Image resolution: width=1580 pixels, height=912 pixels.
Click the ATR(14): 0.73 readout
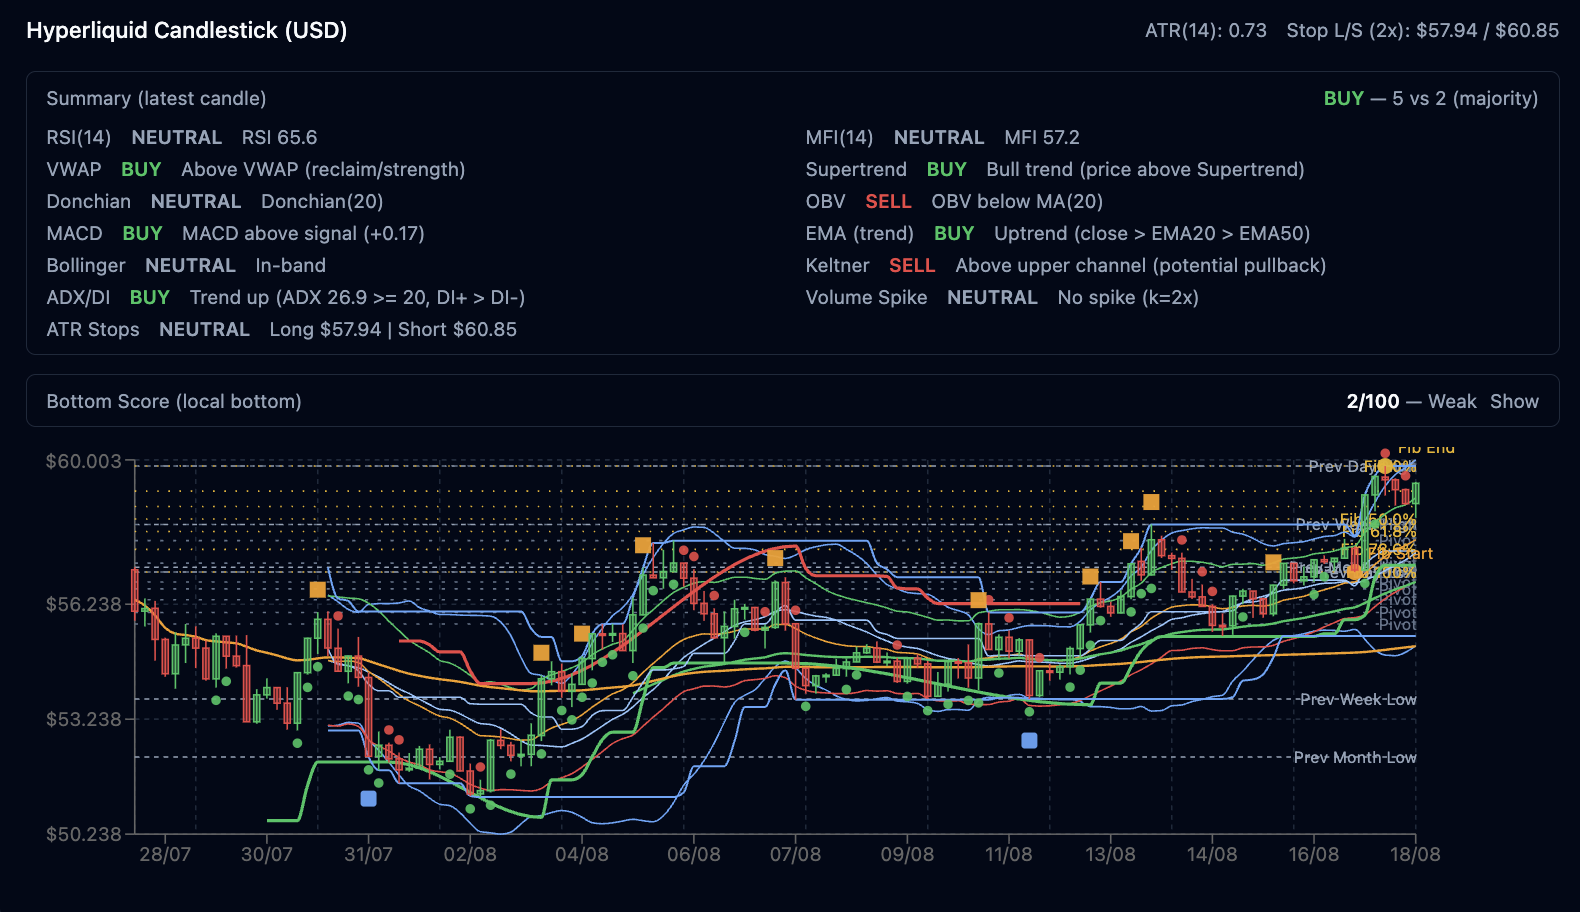pyautogui.click(x=1206, y=30)
